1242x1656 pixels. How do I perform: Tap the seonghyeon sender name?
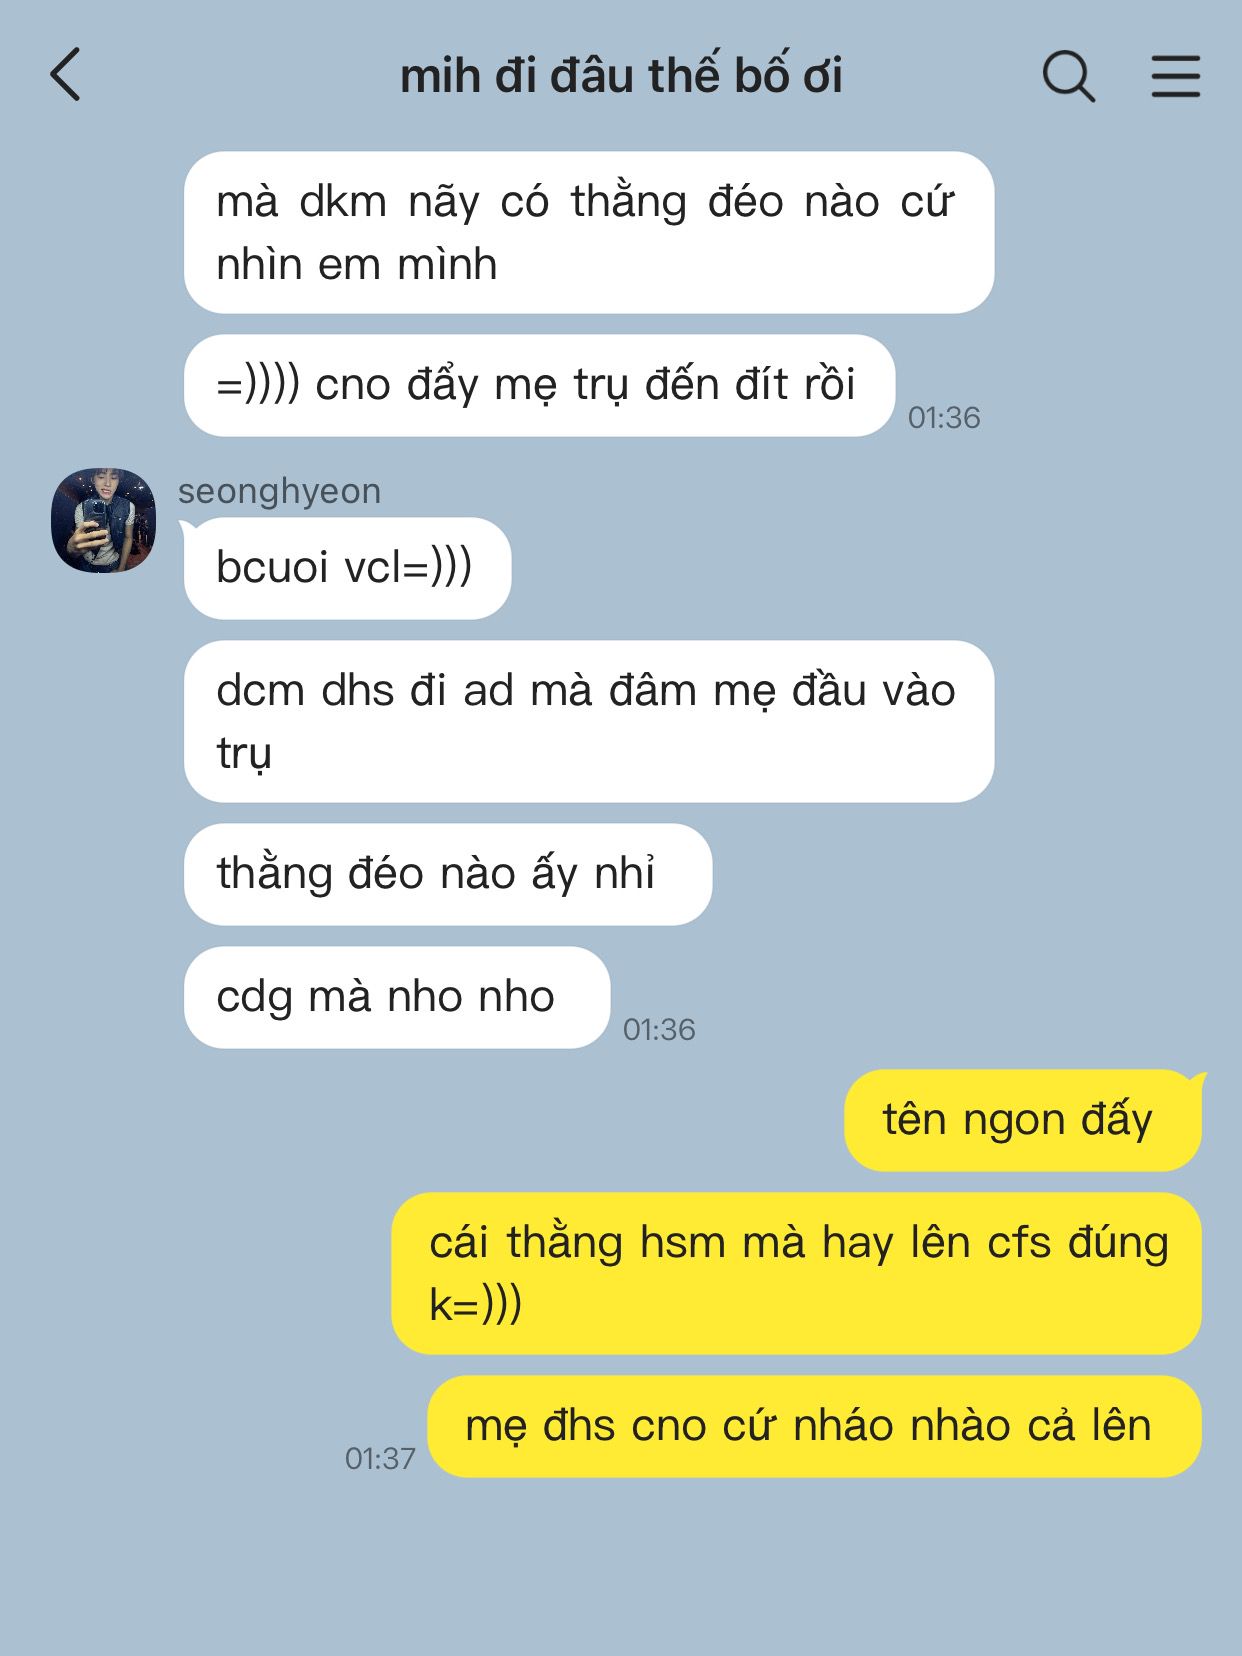point(279,491)
